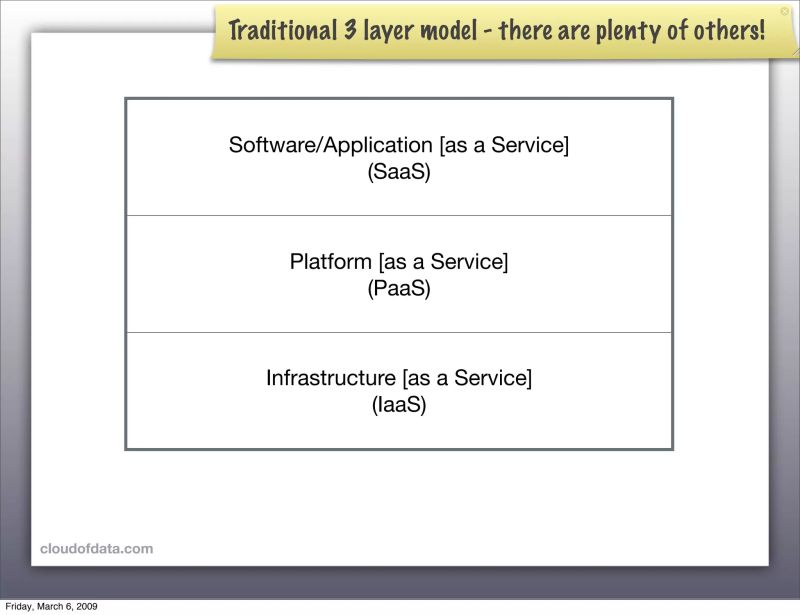
Task: Click the SaaS layer box in the diagram
Action: click(400, 157)
